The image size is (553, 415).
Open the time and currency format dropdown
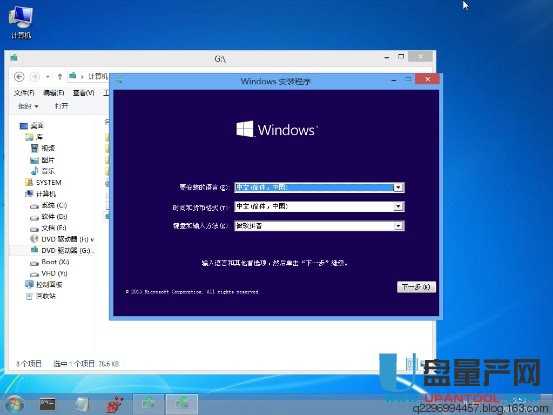point(399,206)
